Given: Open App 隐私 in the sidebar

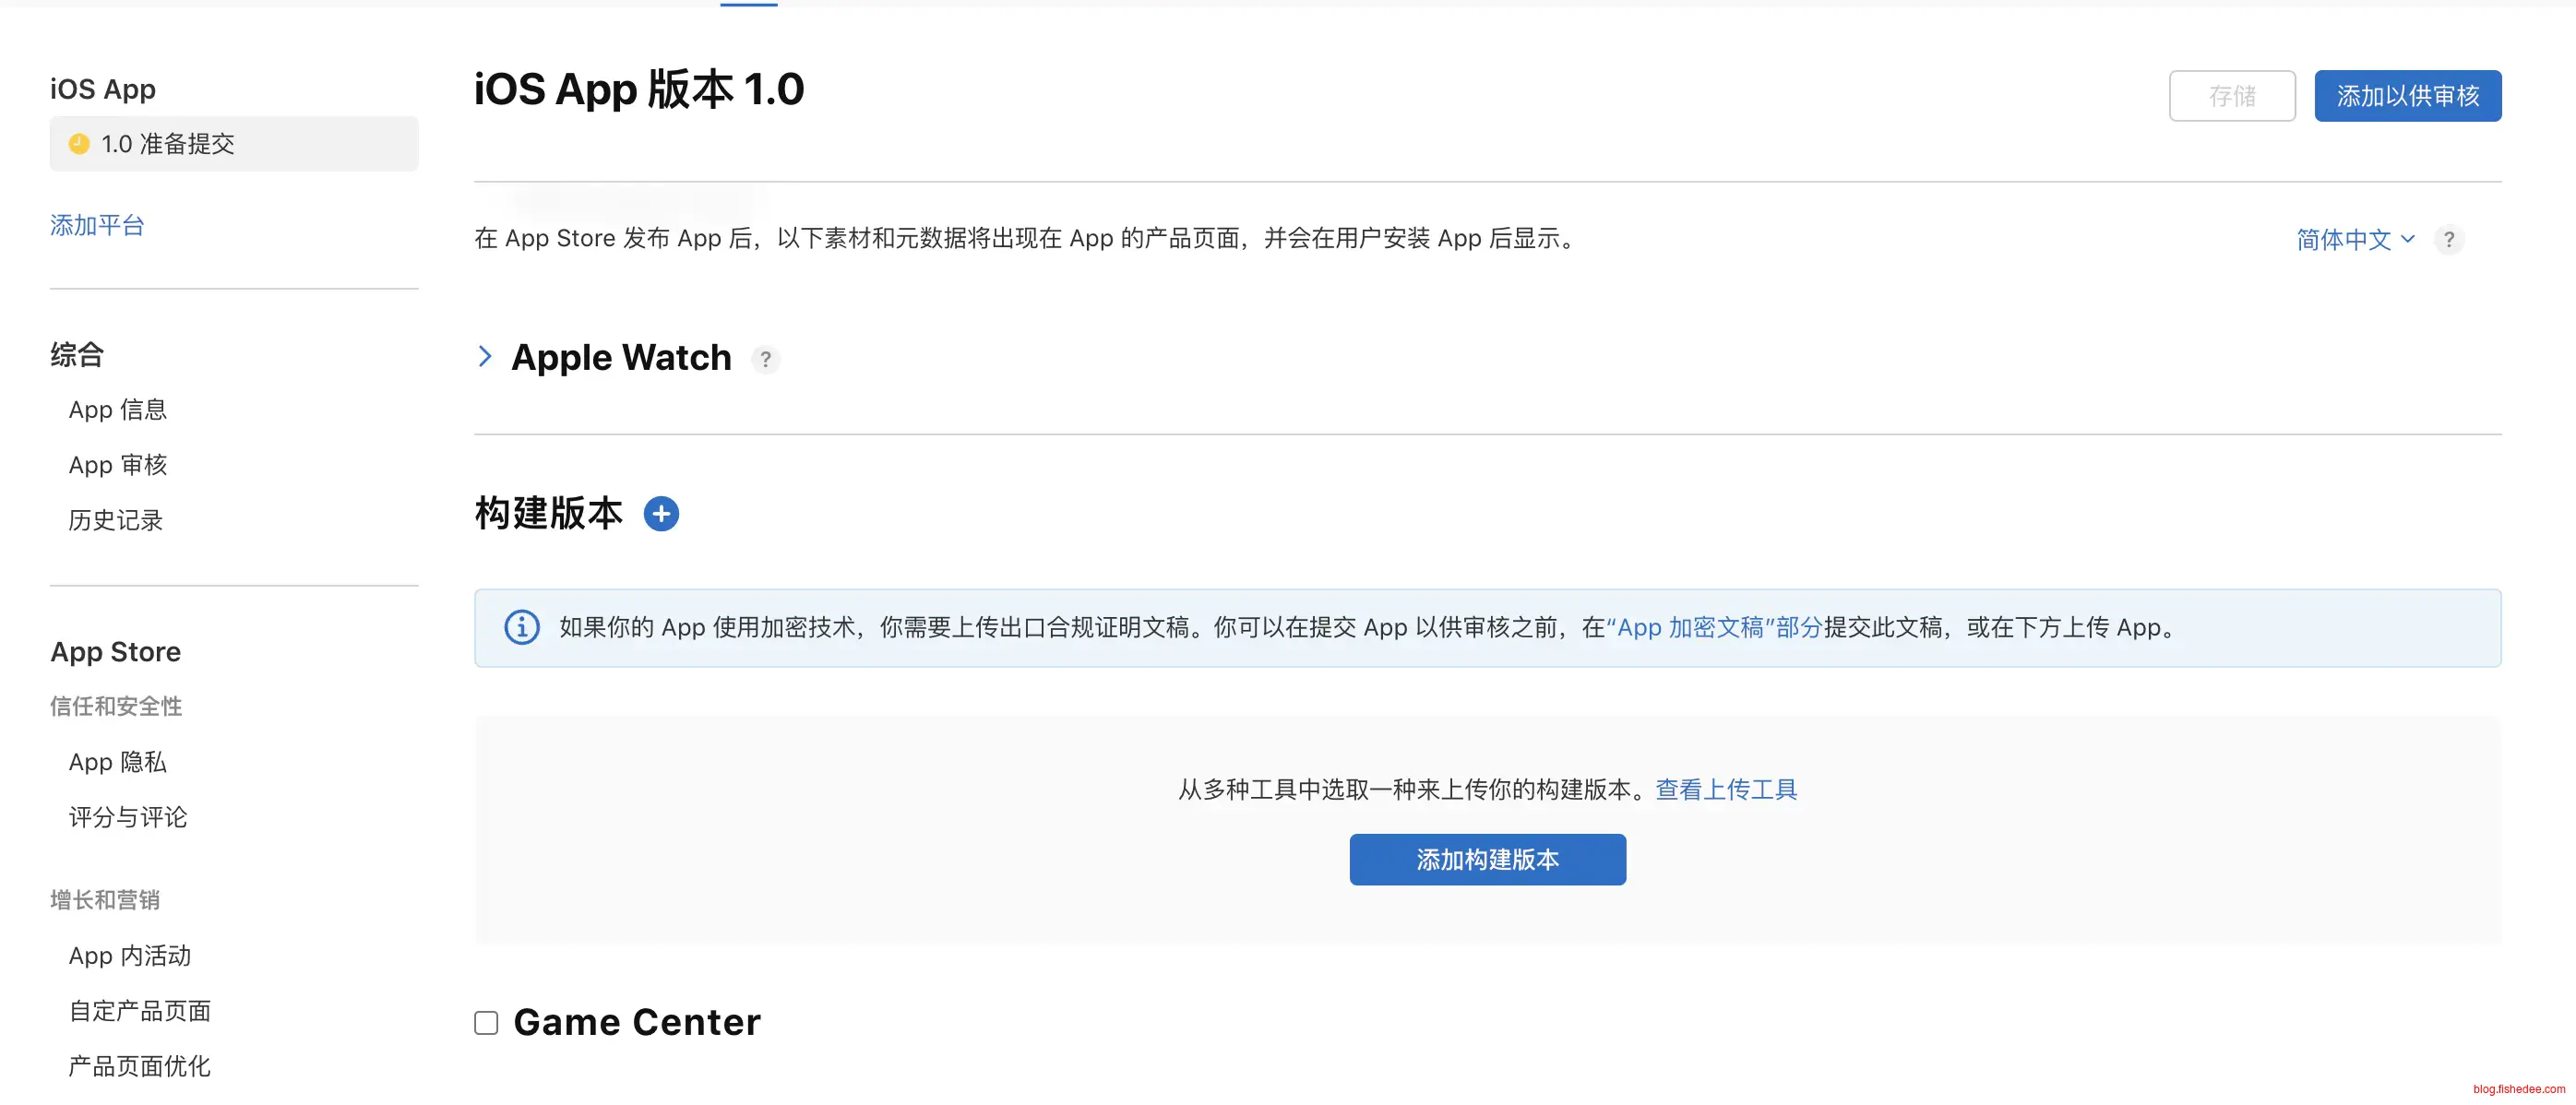Looking at the screenshot, I should click(118, 762).
